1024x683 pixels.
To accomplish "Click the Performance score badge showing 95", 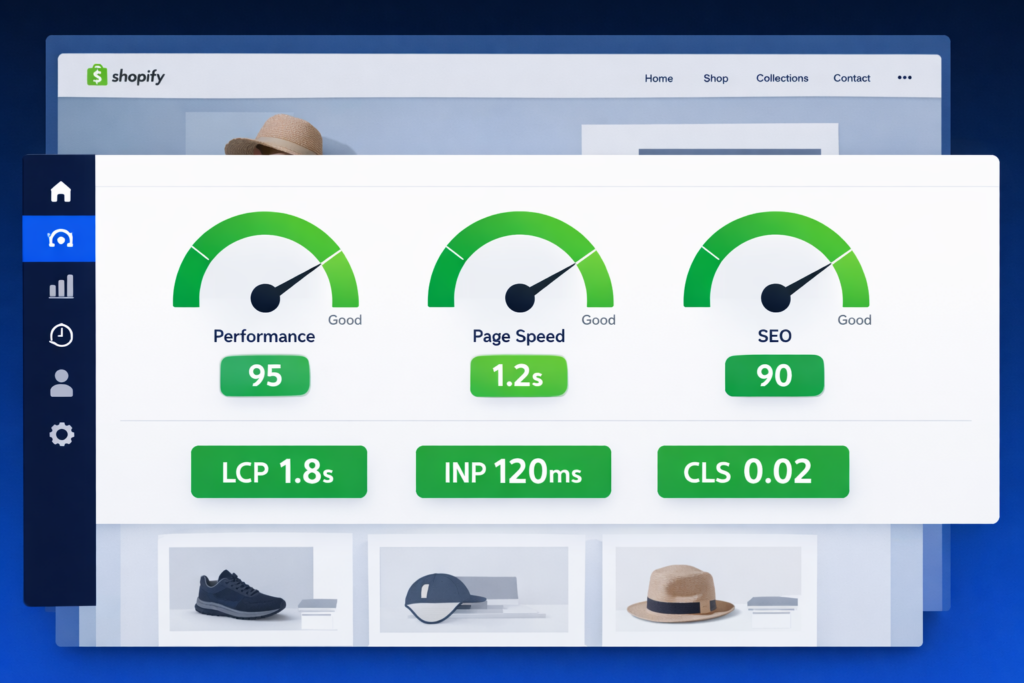I will coord(264,376).
